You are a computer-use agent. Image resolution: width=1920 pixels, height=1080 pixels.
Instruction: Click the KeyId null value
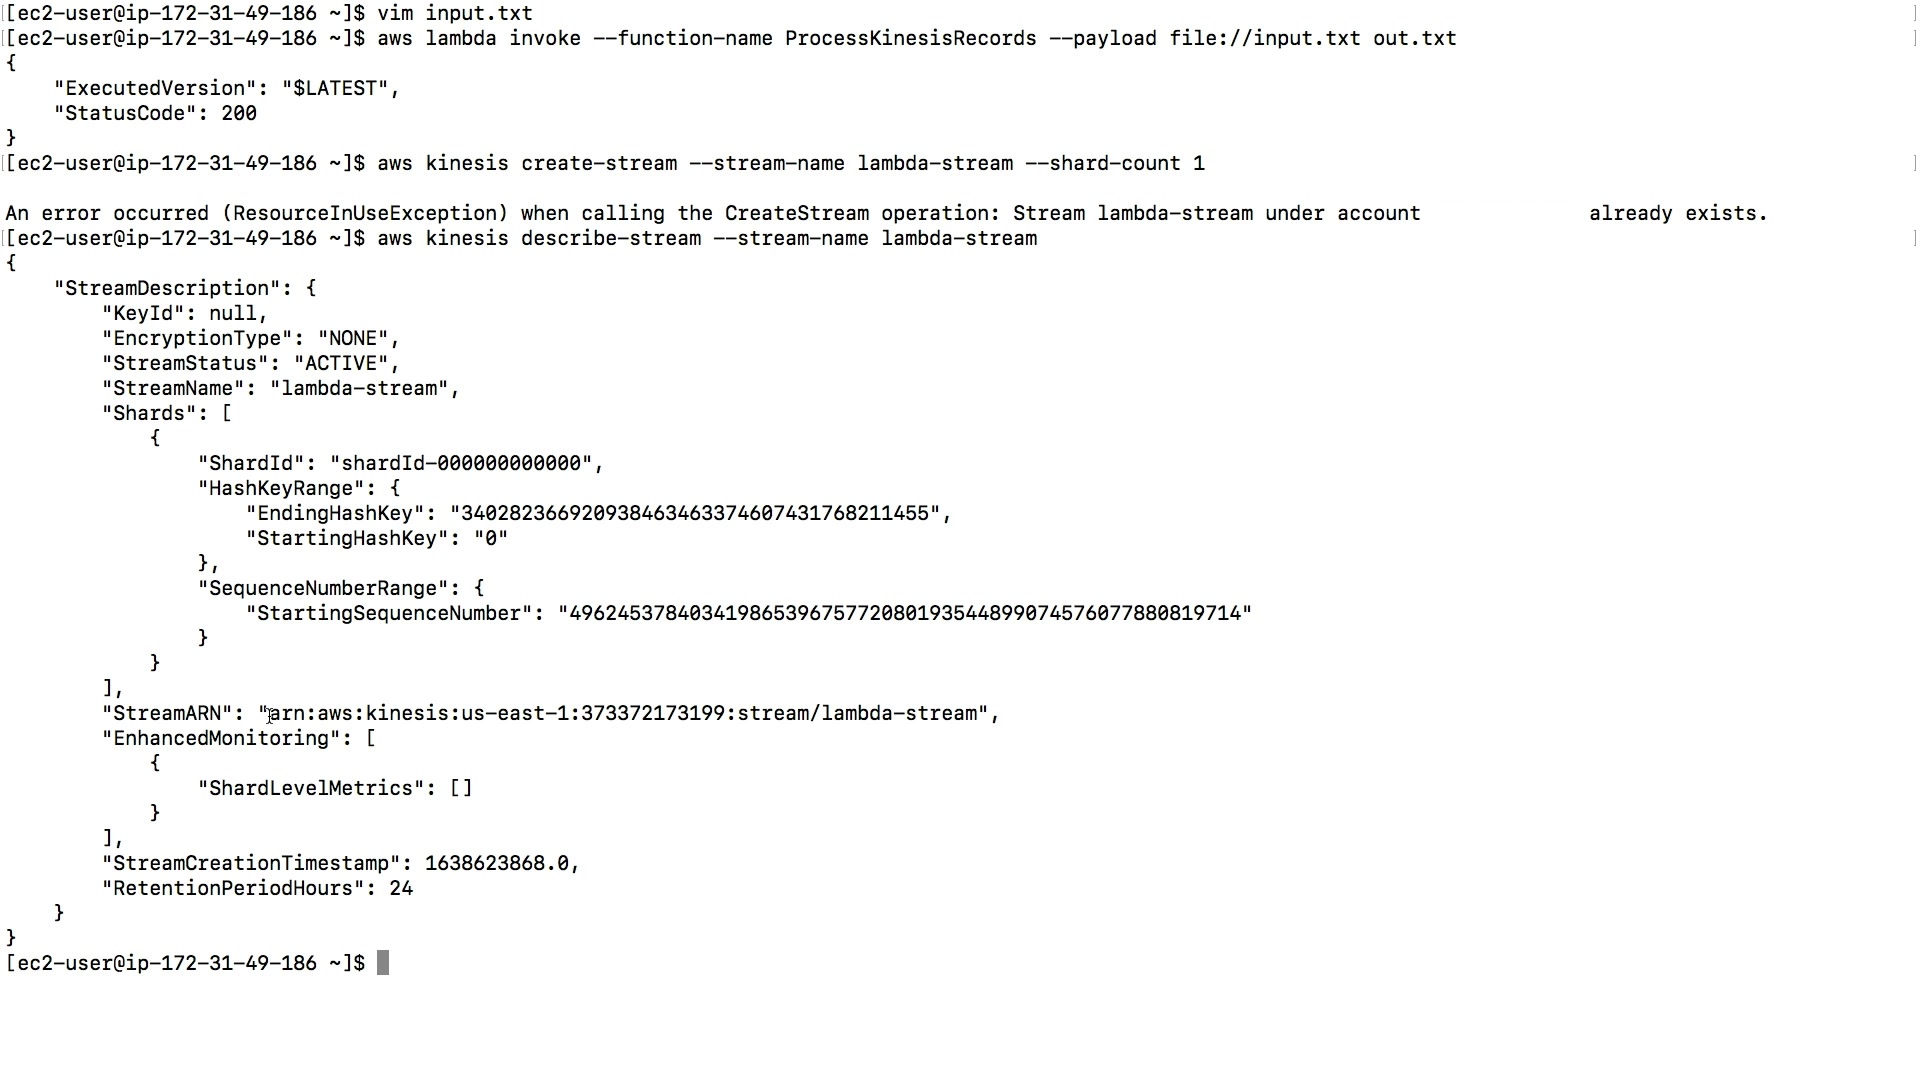pyautogui.click(x=233, y=313)
